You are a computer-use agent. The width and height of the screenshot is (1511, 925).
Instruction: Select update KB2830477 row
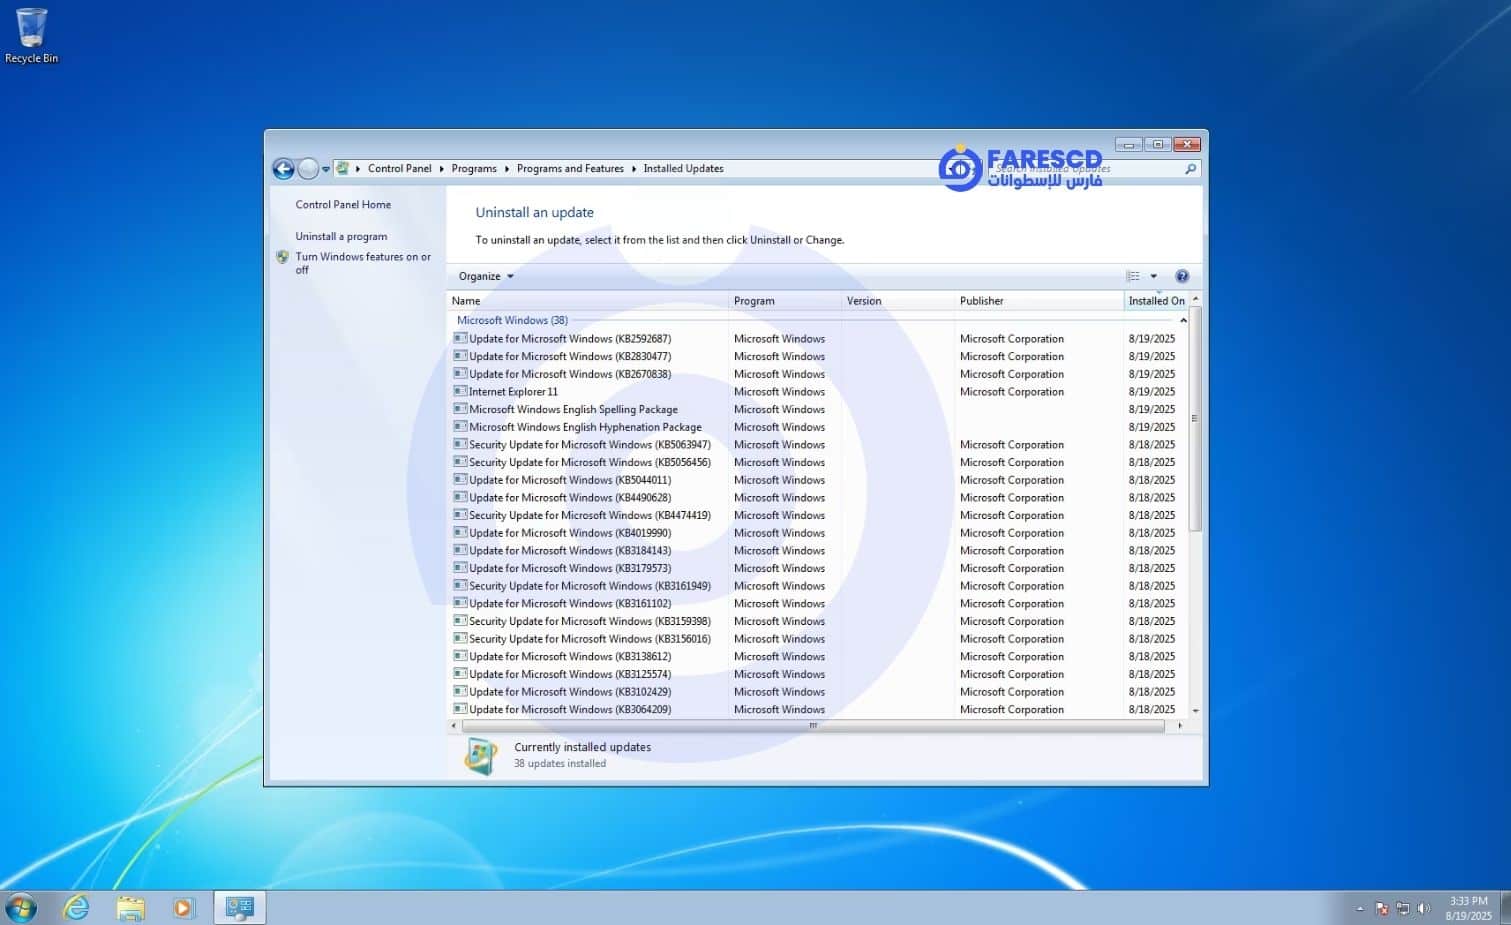[x=817, y=356]
